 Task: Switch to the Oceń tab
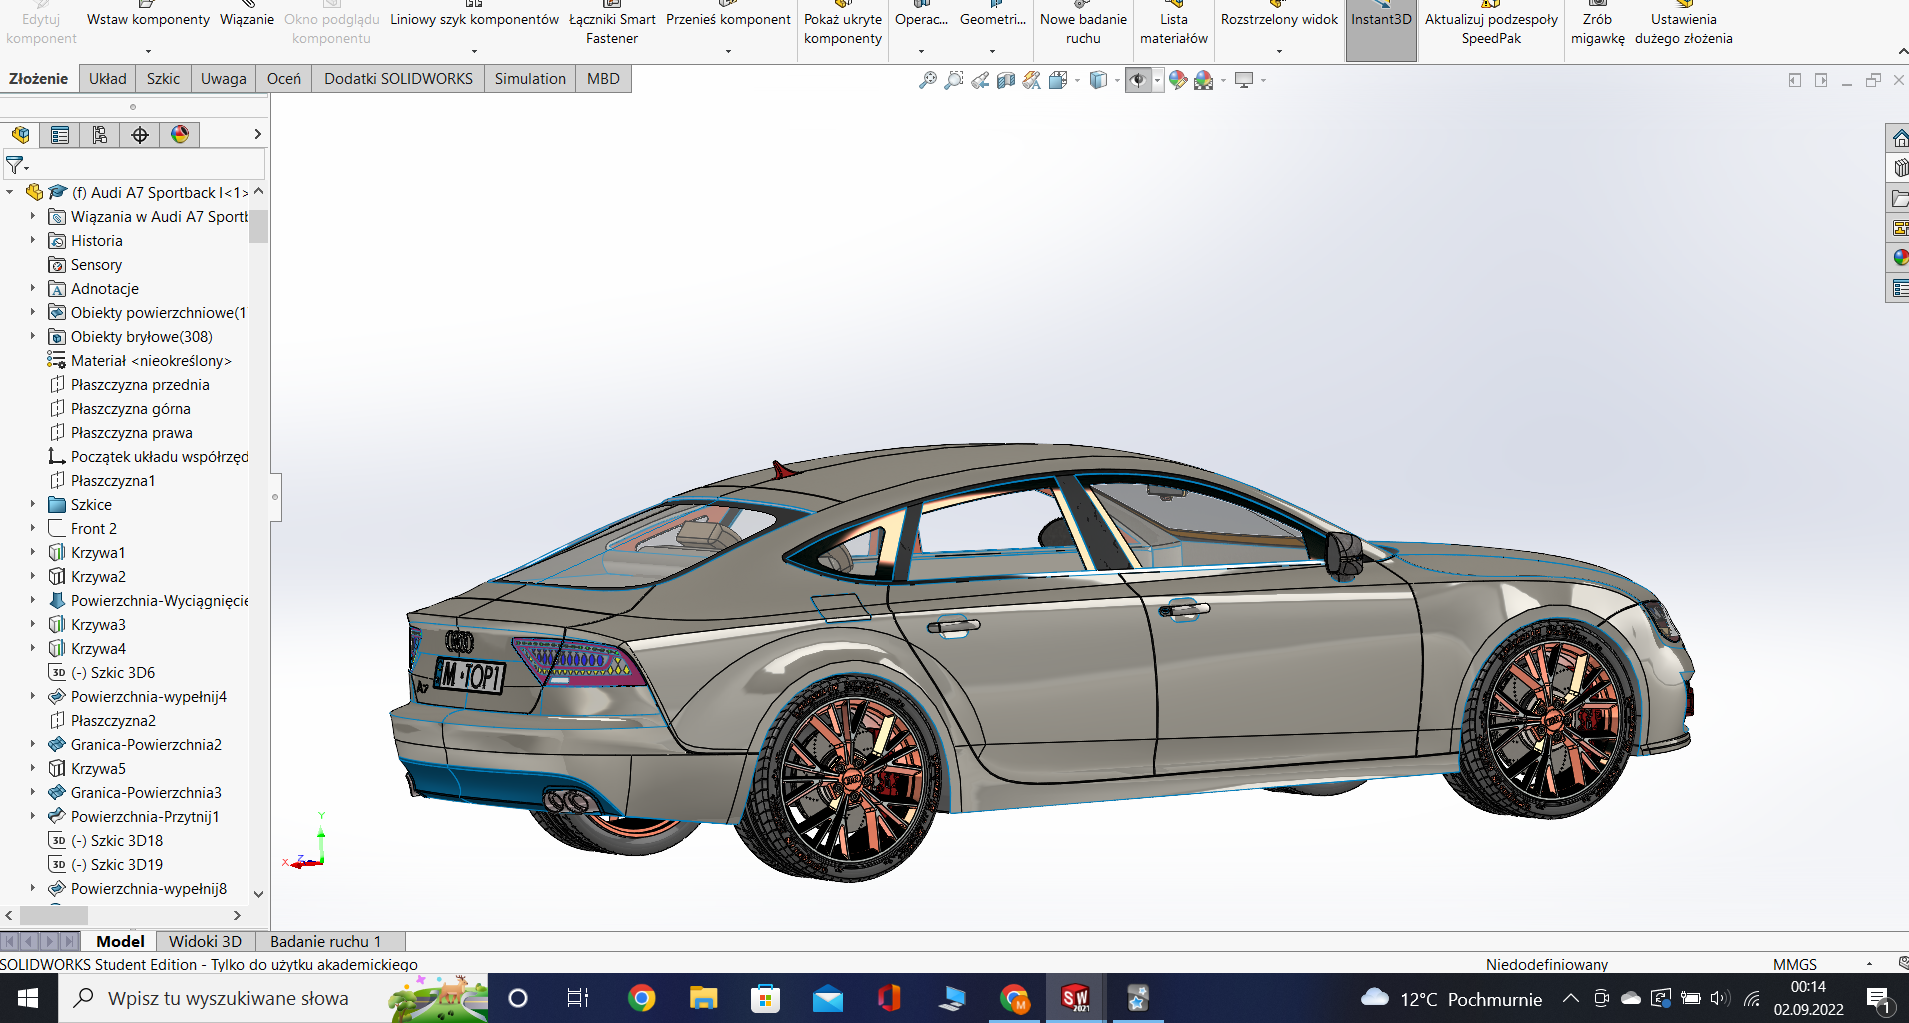(284, 78)
